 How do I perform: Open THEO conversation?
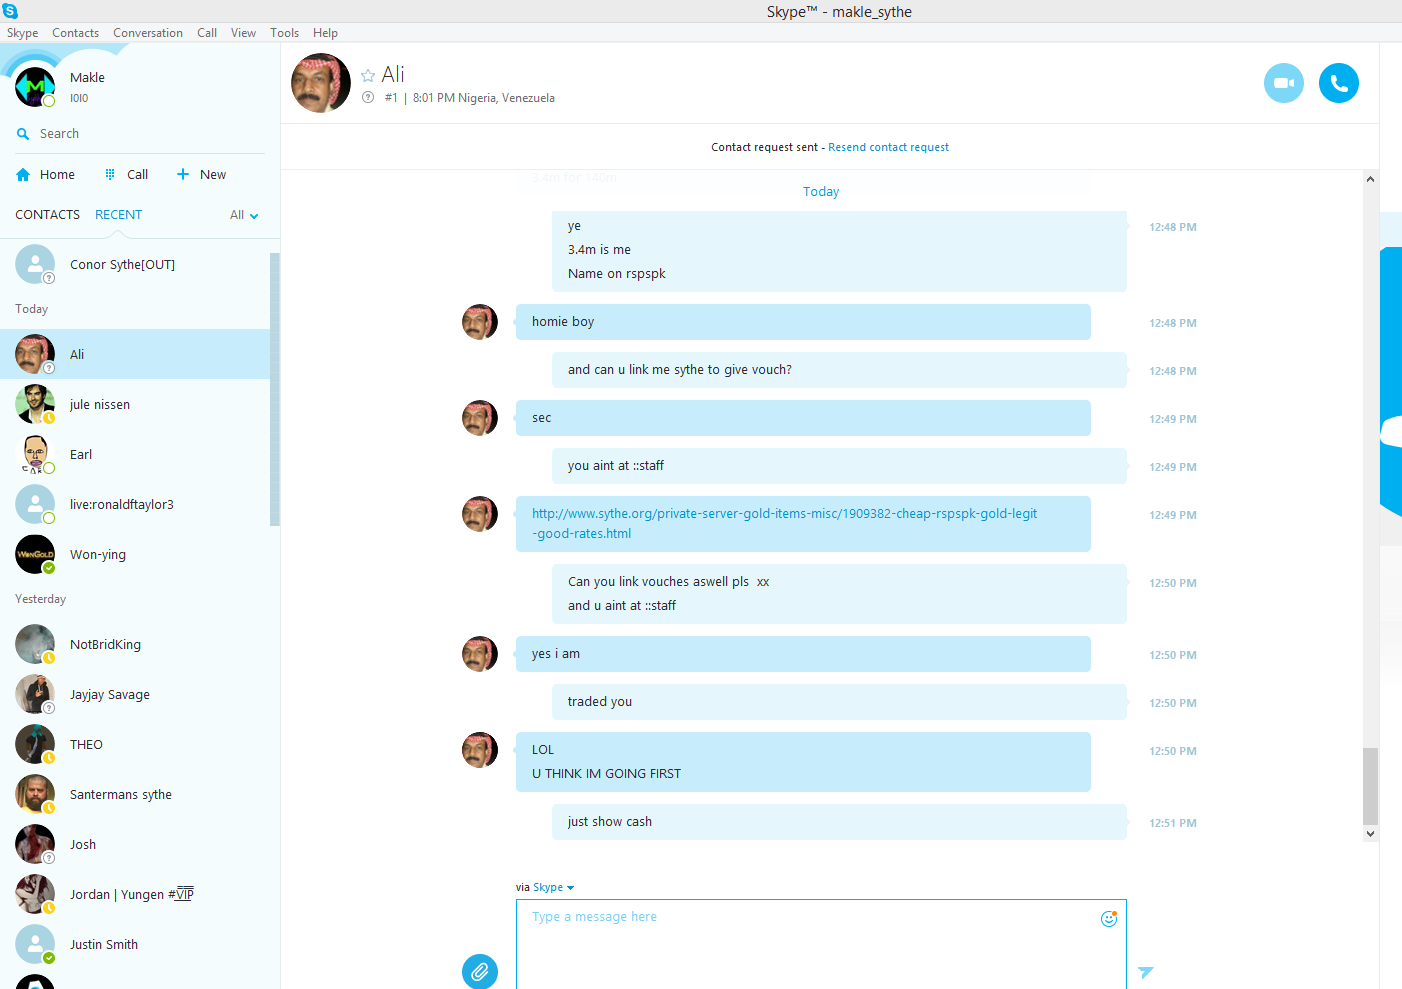click(135, 744)
